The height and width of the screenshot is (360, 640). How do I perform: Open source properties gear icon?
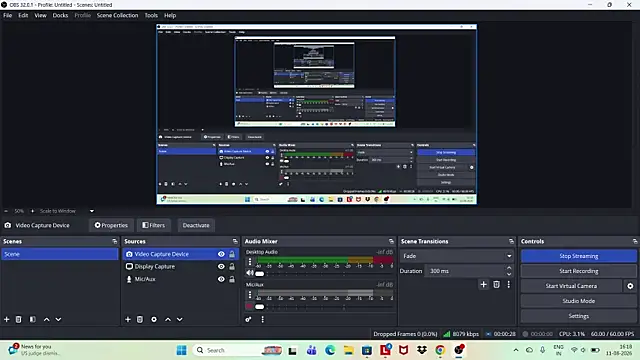click(154, 319)
